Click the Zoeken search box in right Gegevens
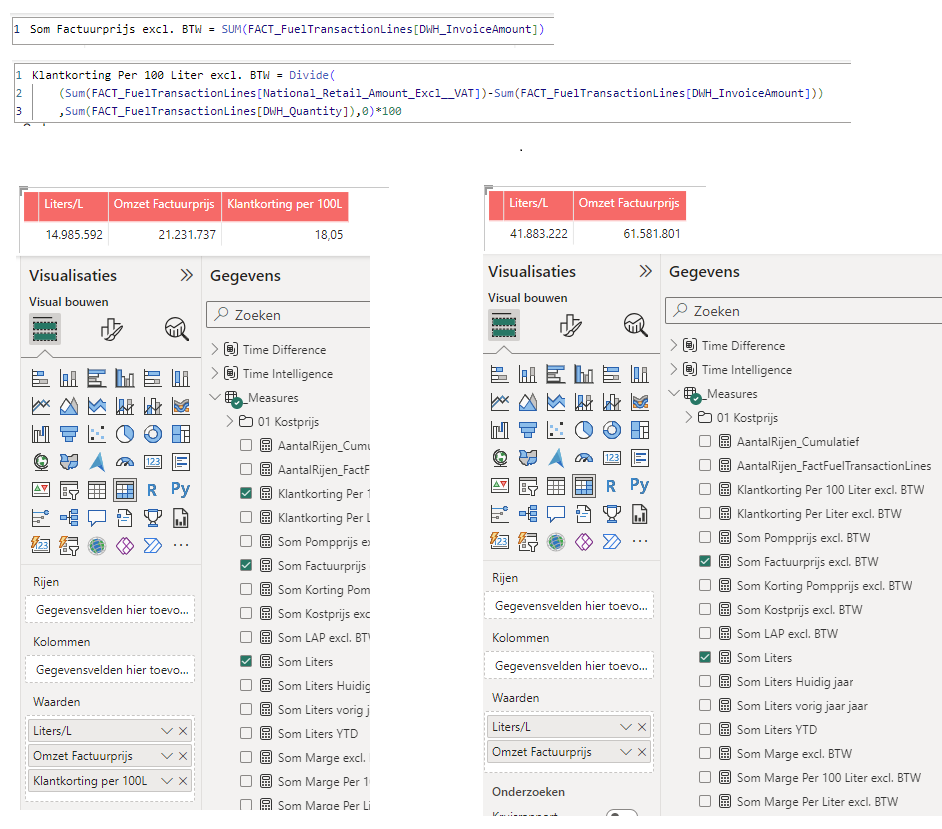The image size is (942, 829). [x=804, y=311]
